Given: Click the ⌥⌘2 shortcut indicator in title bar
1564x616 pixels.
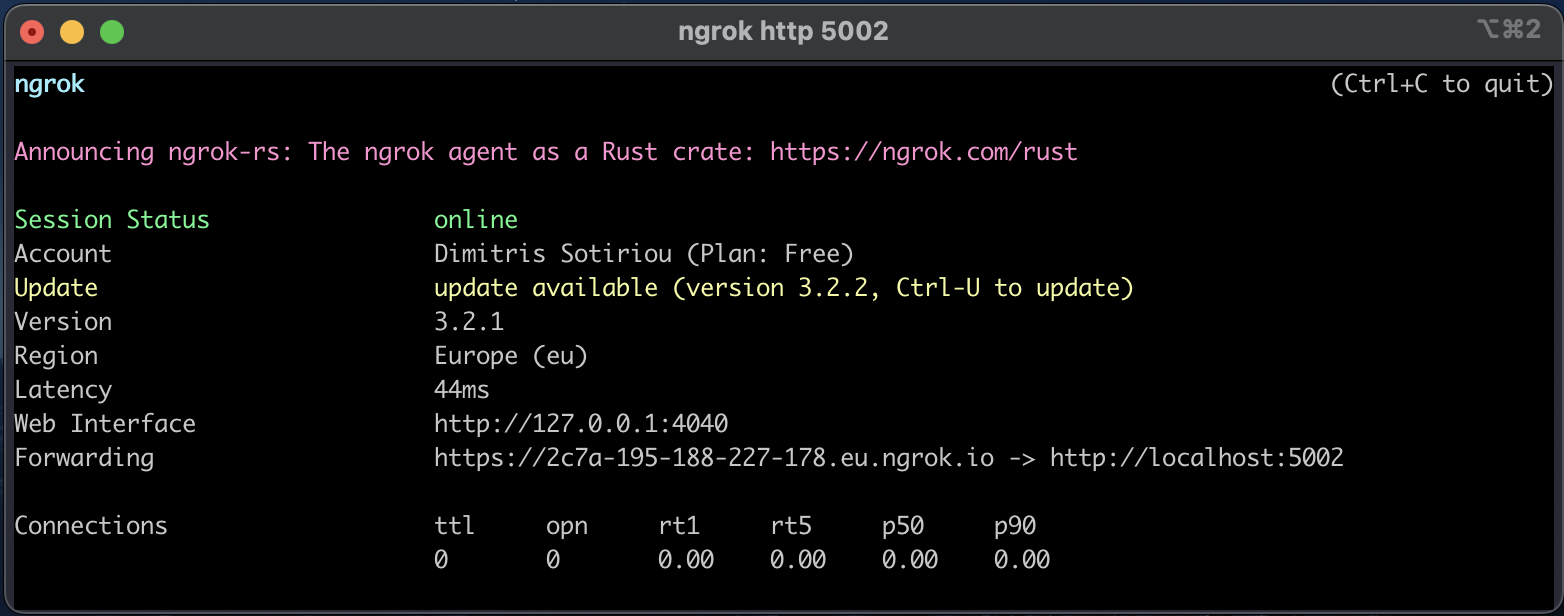Looking at the screenshot, I should [x=1508, y=30].
